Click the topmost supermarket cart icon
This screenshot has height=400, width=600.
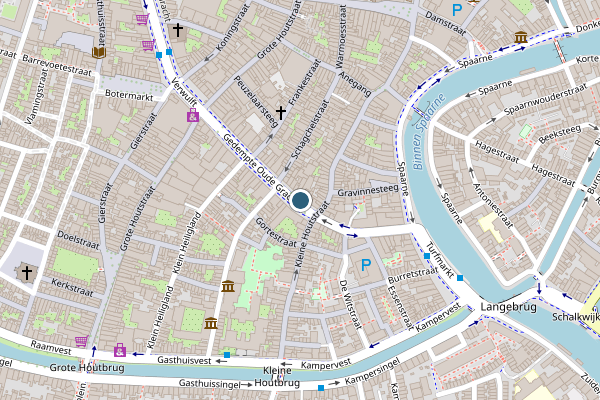tap(142, 19)
